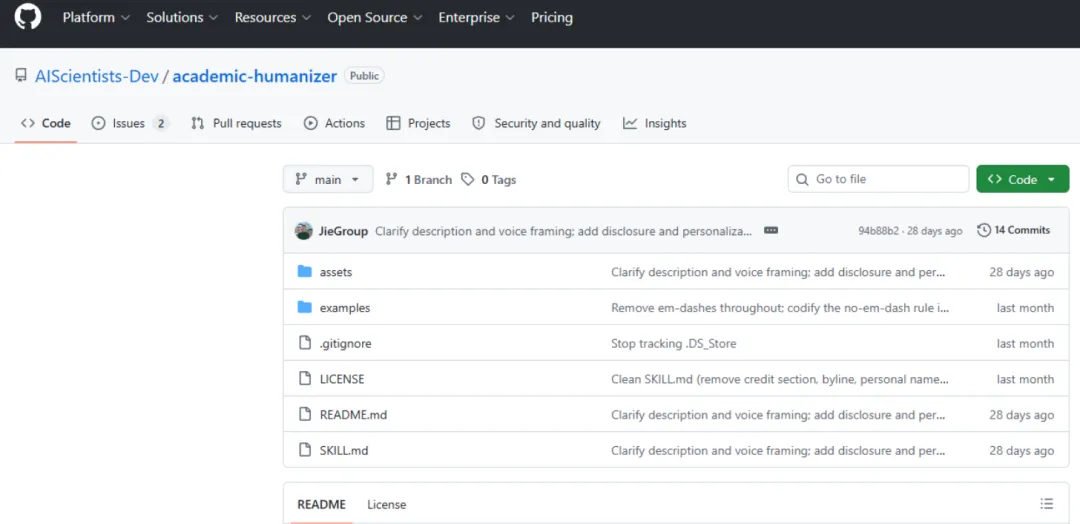Open the assets row commit message

point(778,272)
